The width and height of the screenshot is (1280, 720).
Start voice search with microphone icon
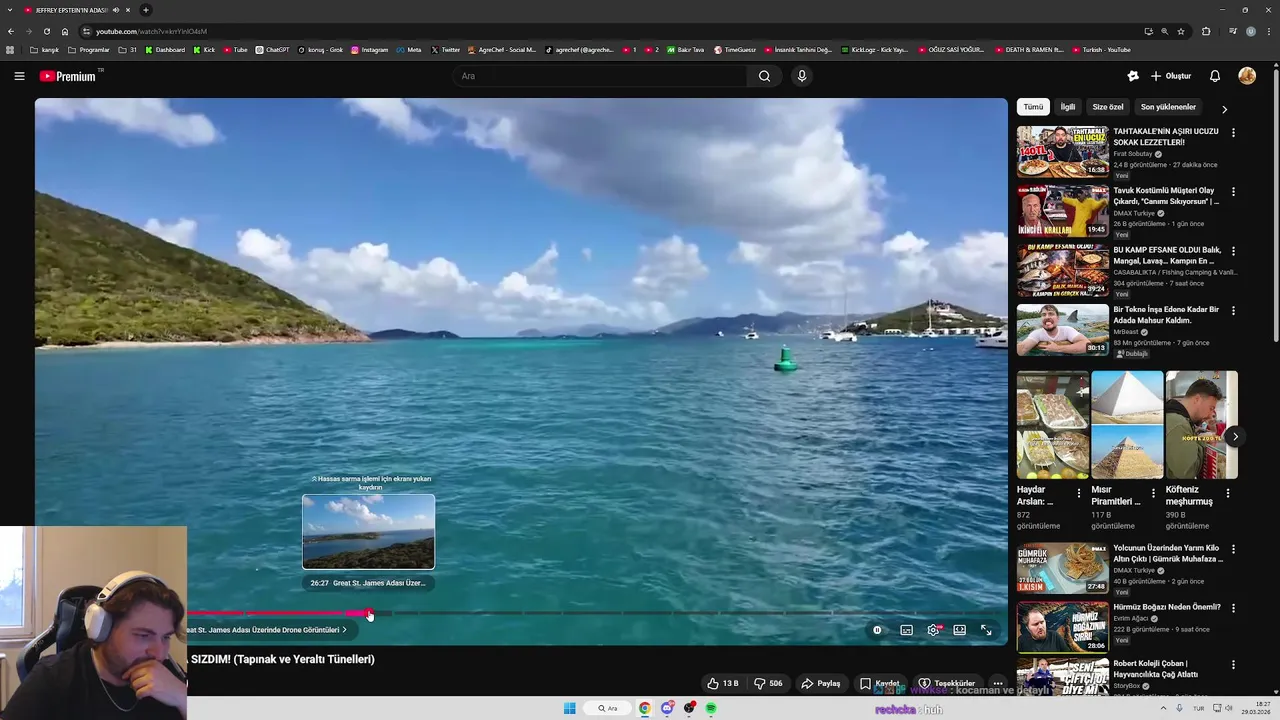[801, 76]
